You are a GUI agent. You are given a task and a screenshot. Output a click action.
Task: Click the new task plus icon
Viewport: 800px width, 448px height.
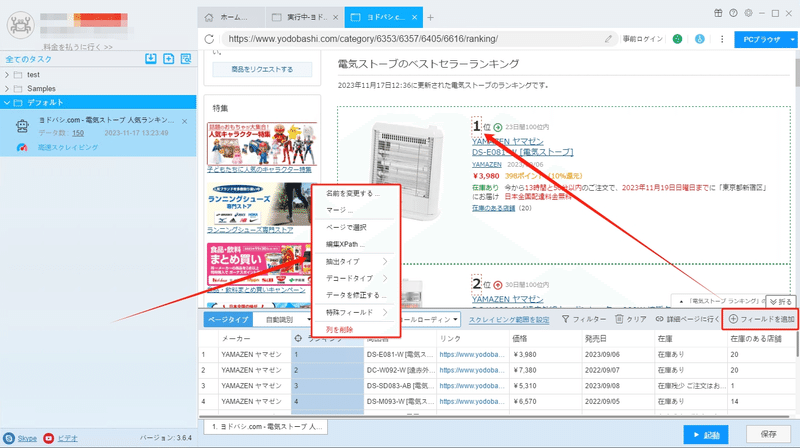[x=168, y=59]
